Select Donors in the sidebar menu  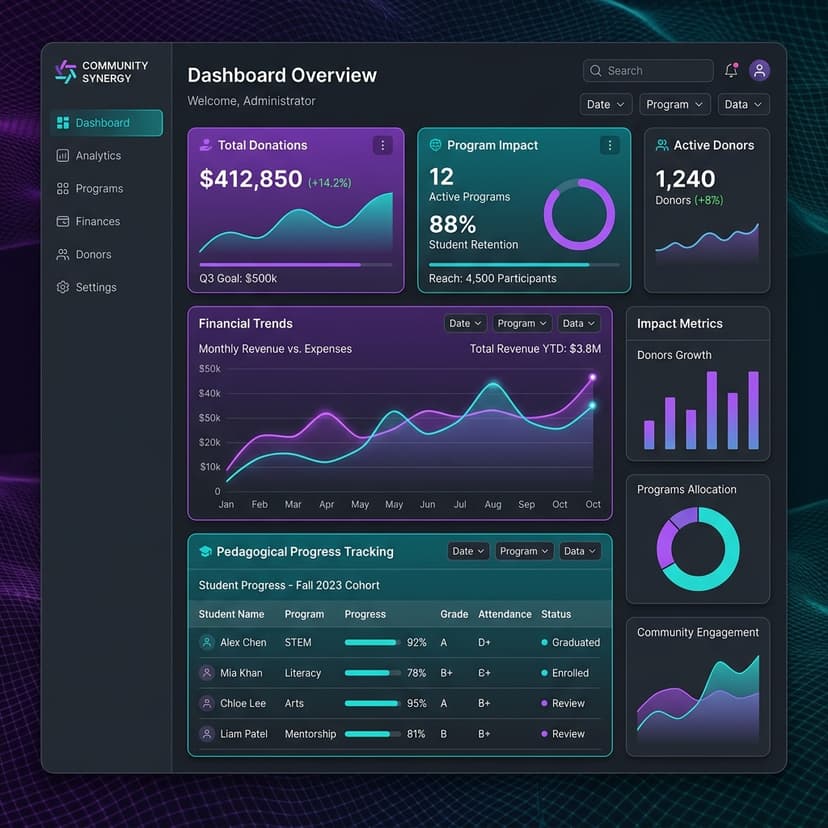pyautogui.click(x=93, y=255)
